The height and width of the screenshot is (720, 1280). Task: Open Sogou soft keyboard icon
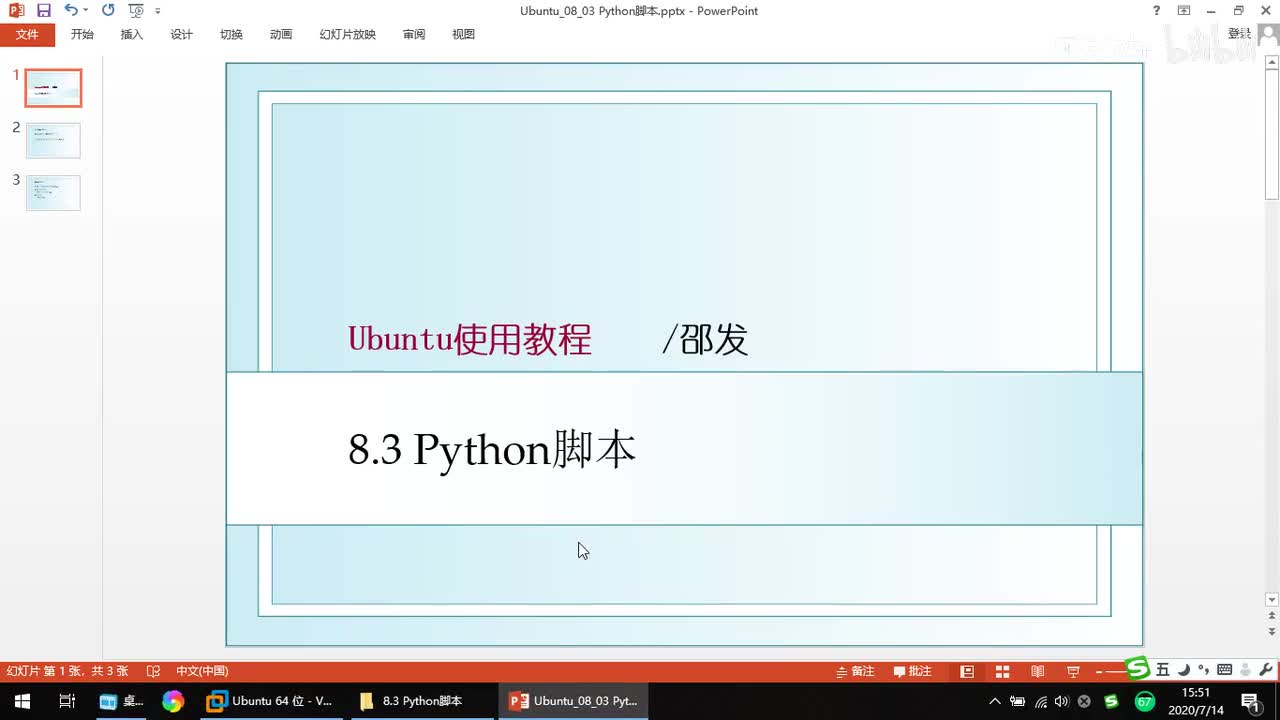coord(1224,669)
